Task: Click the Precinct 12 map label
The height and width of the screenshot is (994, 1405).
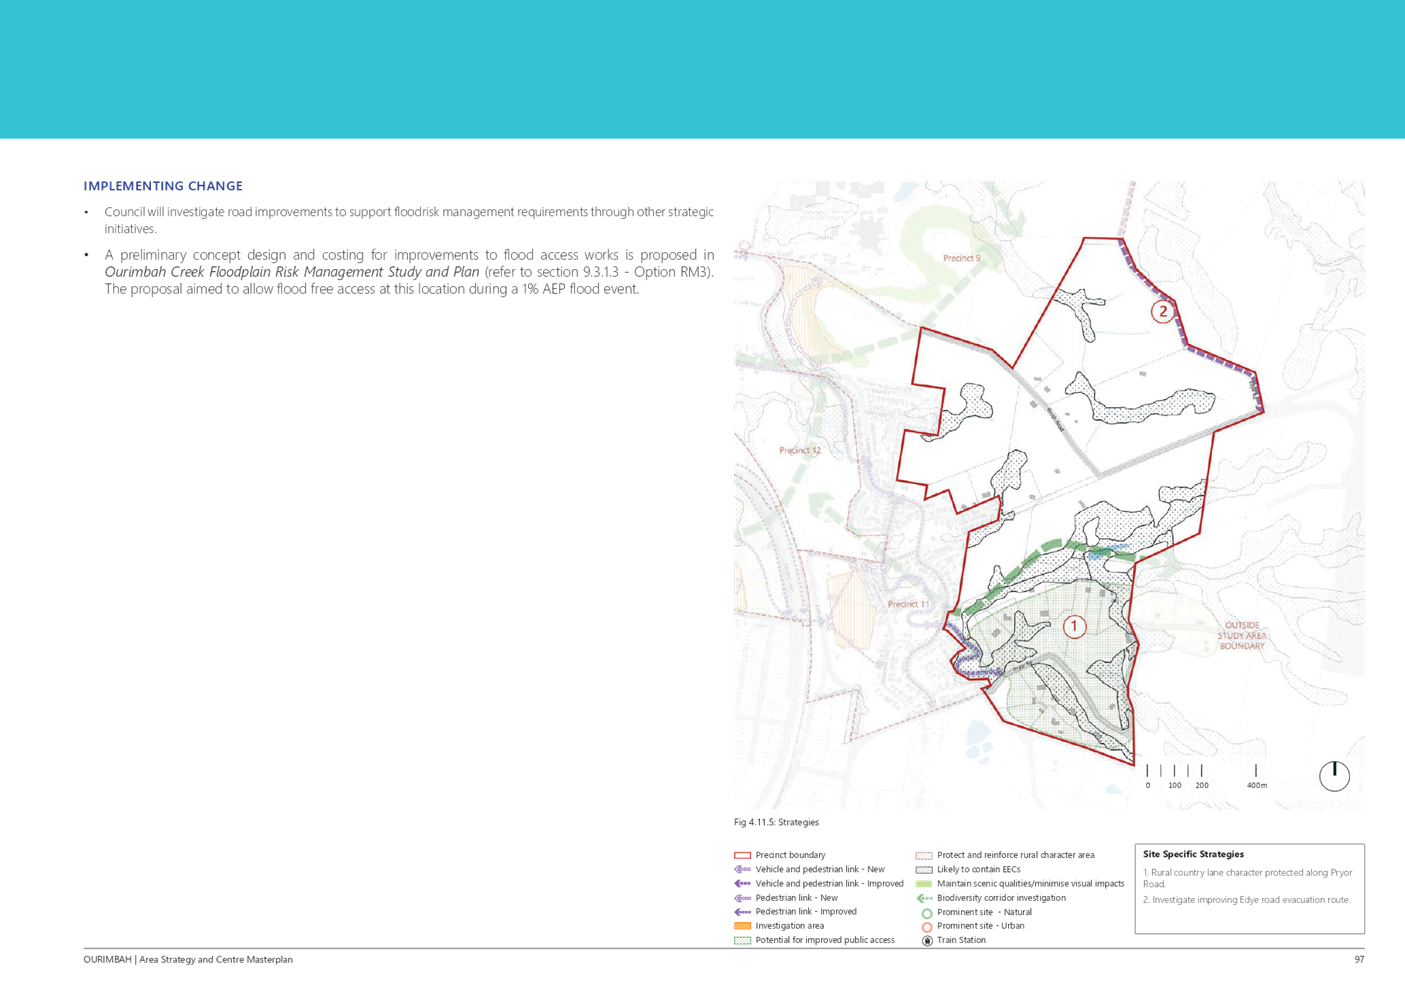Action: coord(800,451)
